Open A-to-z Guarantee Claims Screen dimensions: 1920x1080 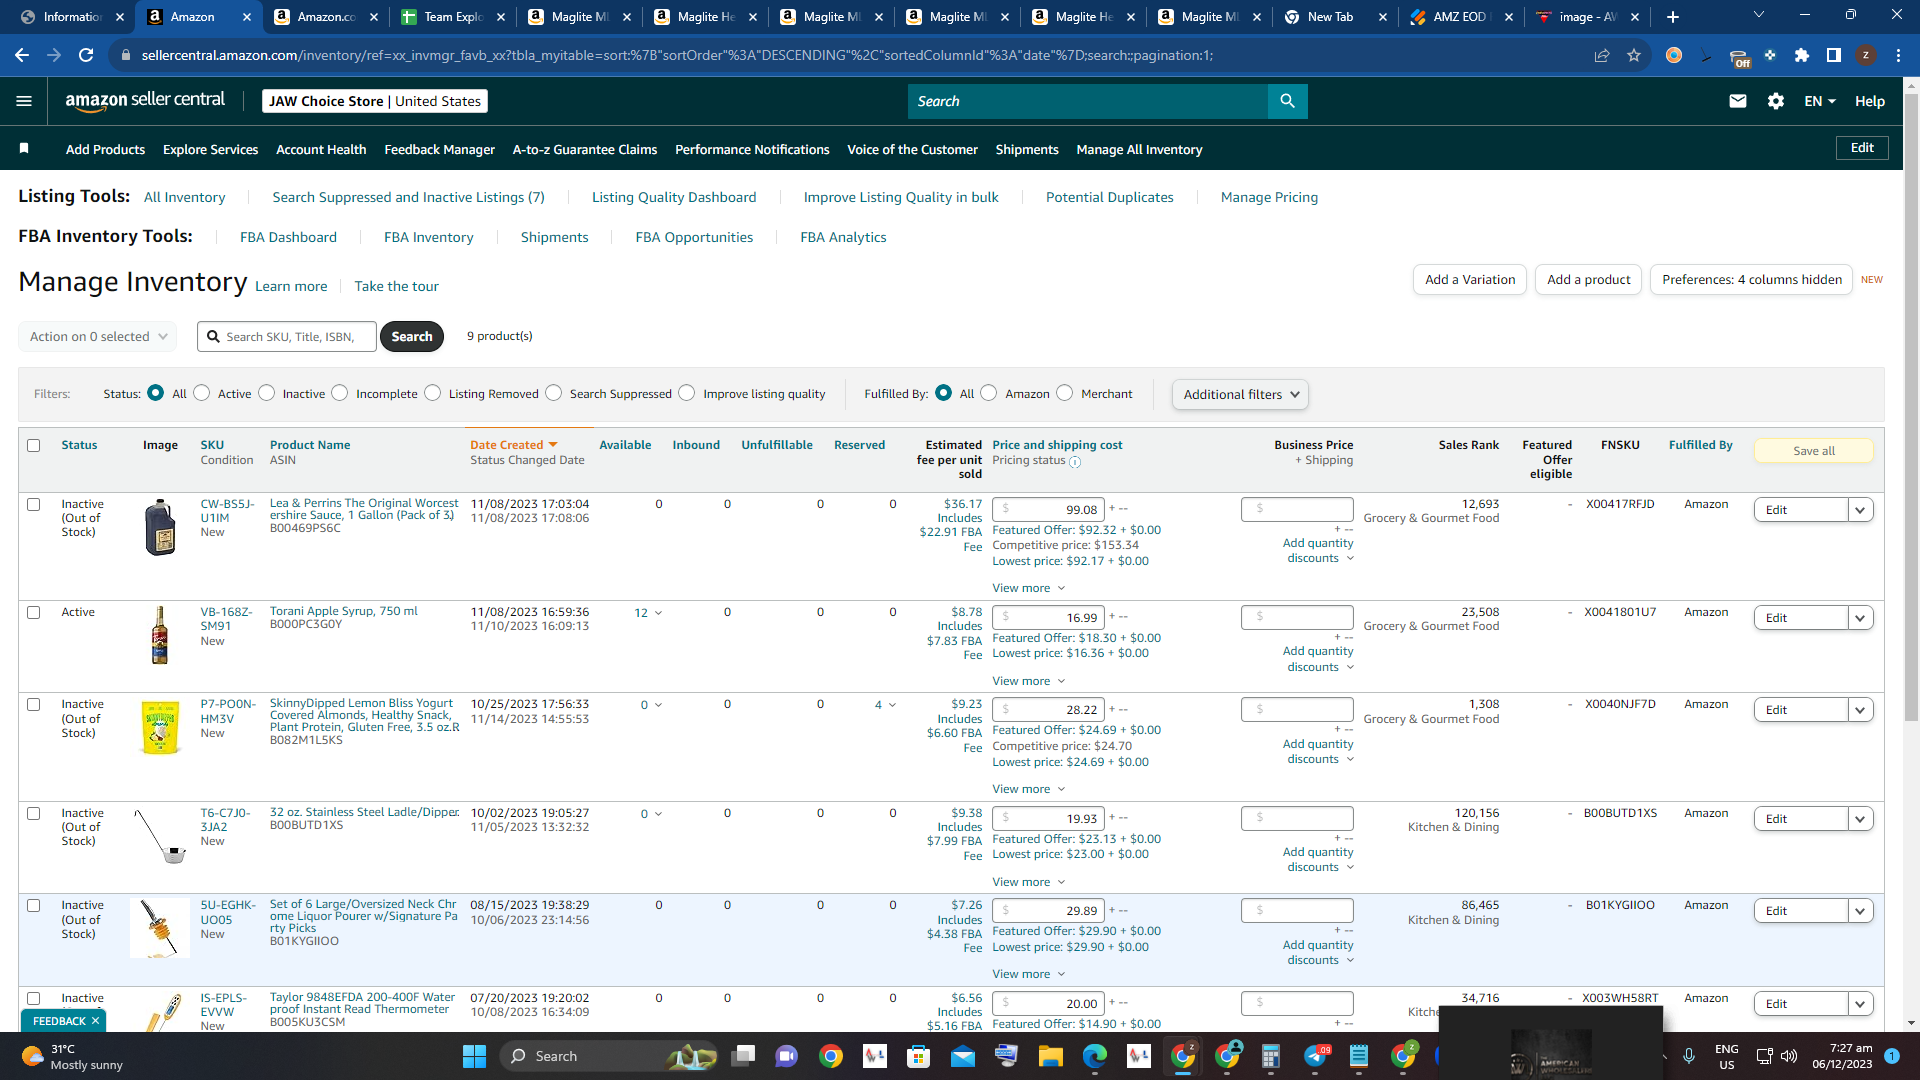[585, 149]
